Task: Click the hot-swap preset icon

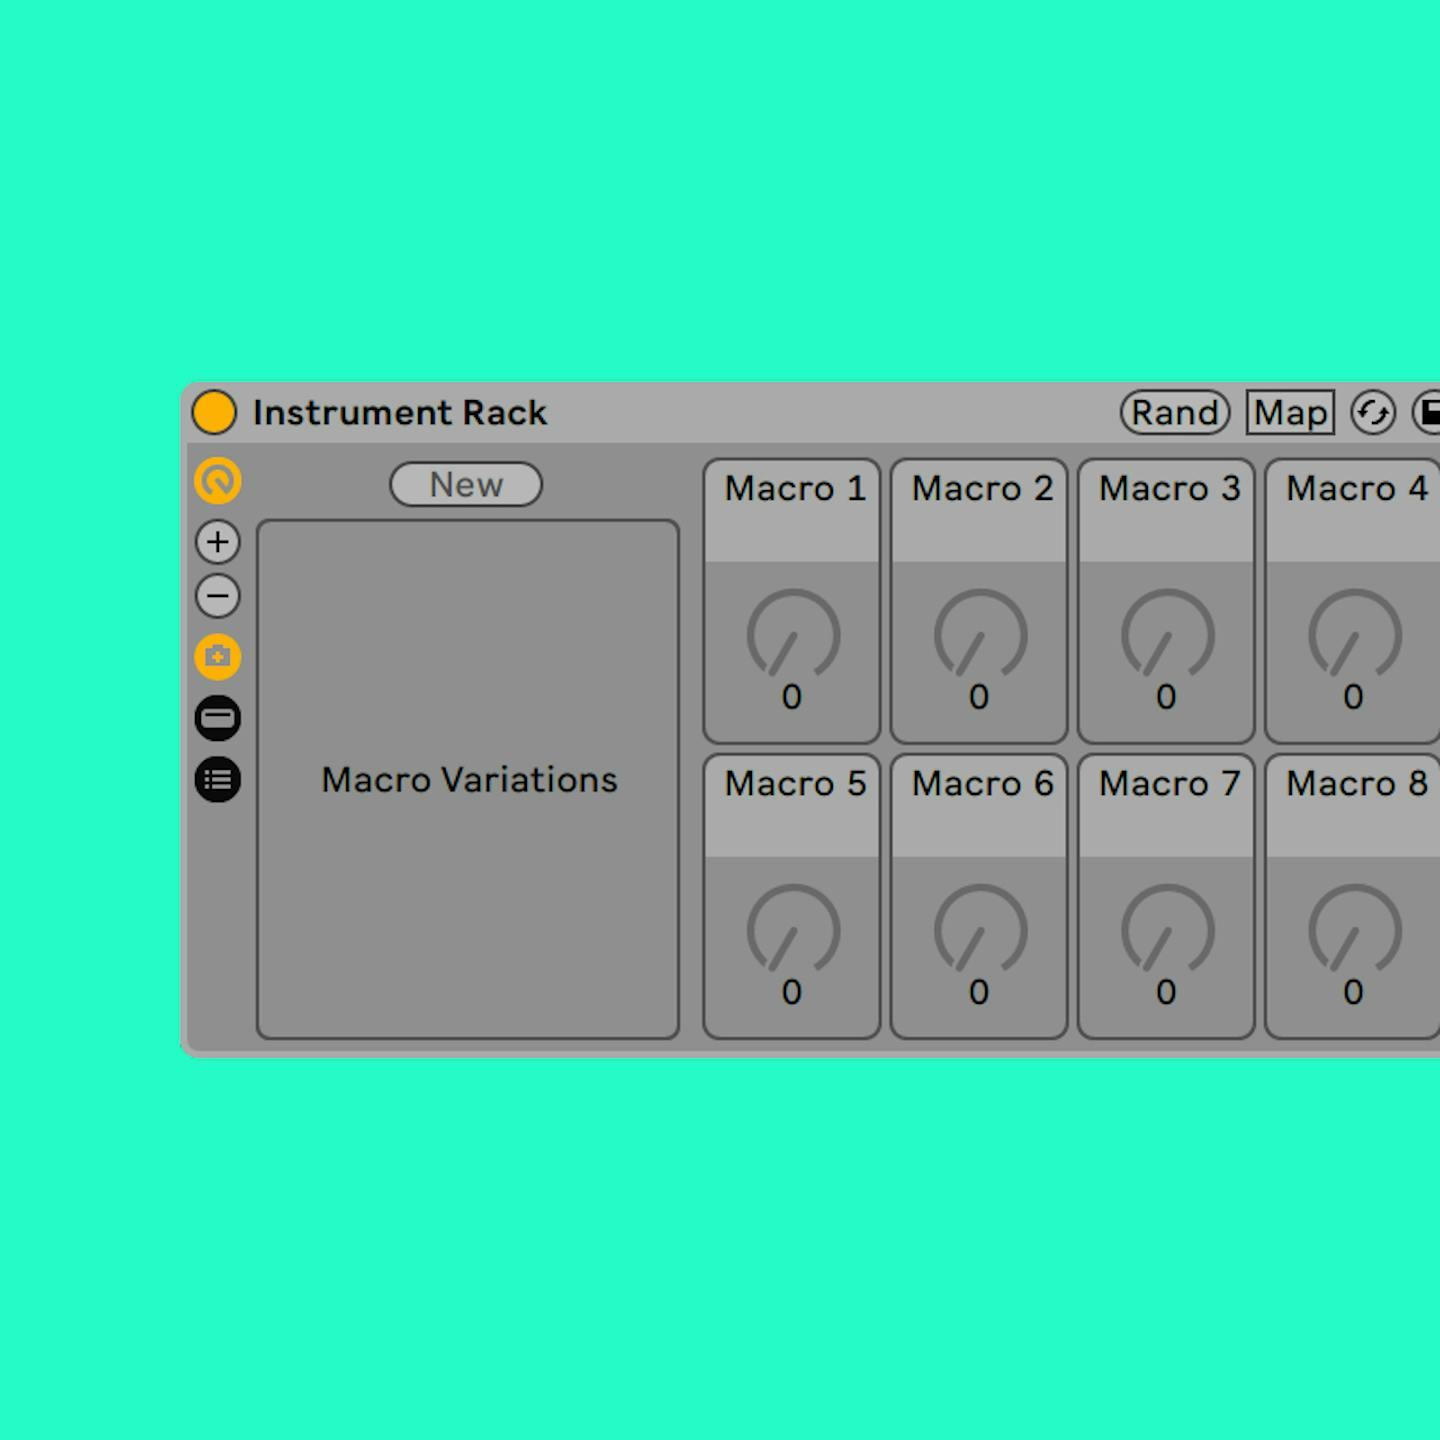Action: click(x=1373, y=412)
